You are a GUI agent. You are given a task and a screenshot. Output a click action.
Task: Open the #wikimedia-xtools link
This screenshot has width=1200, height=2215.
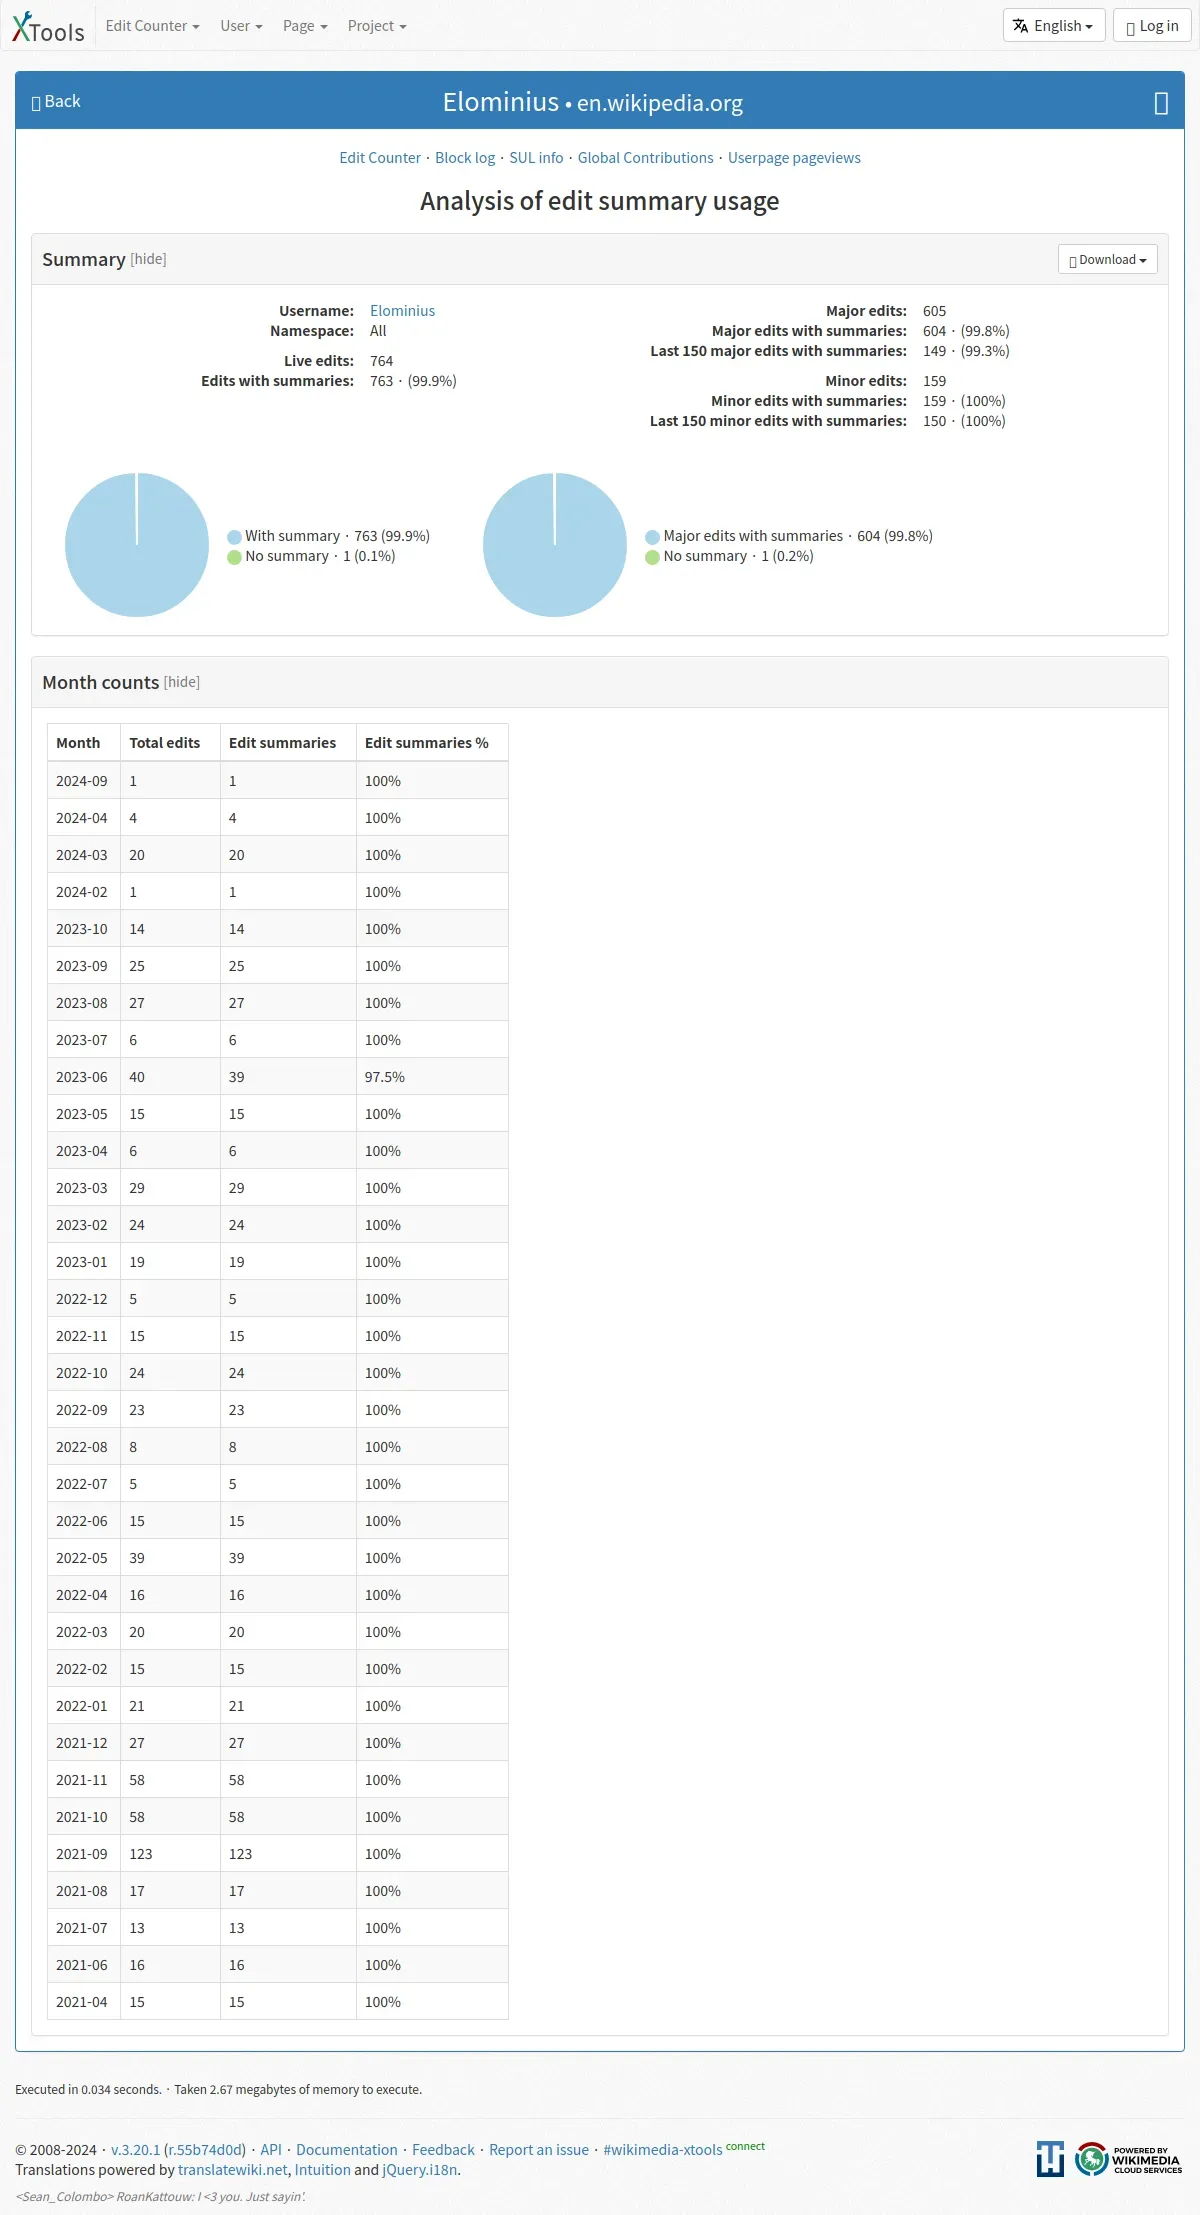coord(662,2150)
